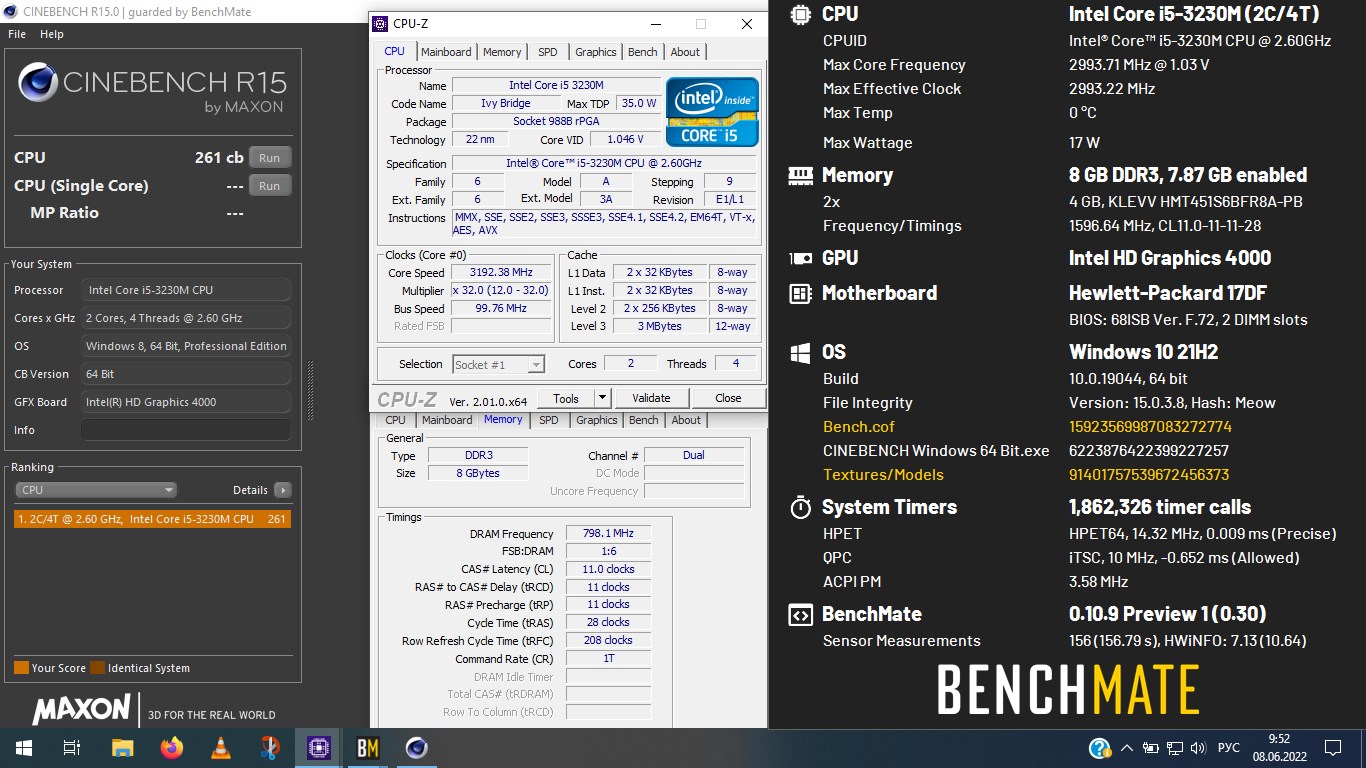The image size is (1366, 768).
Task: Click the network icon in system tray
Action: pyautogui.click(x=1175, y=748)
